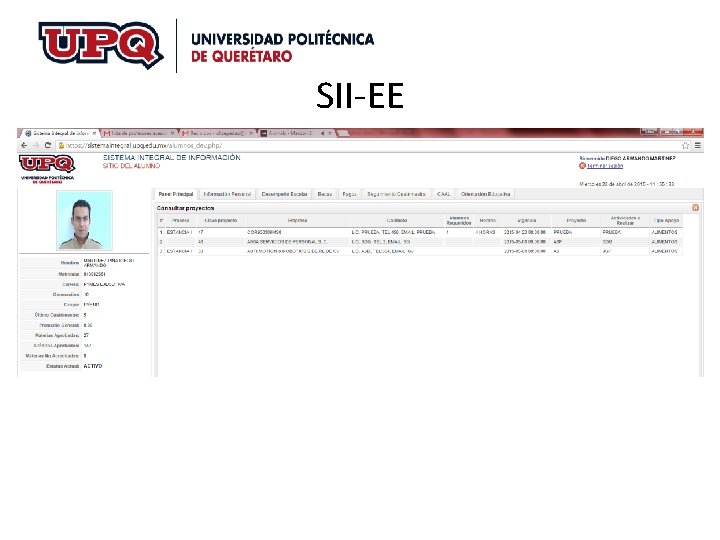Sort by the Alumnos Requeridos column header
This screenshot has height=540, width=720.
[x=459, y=221]
